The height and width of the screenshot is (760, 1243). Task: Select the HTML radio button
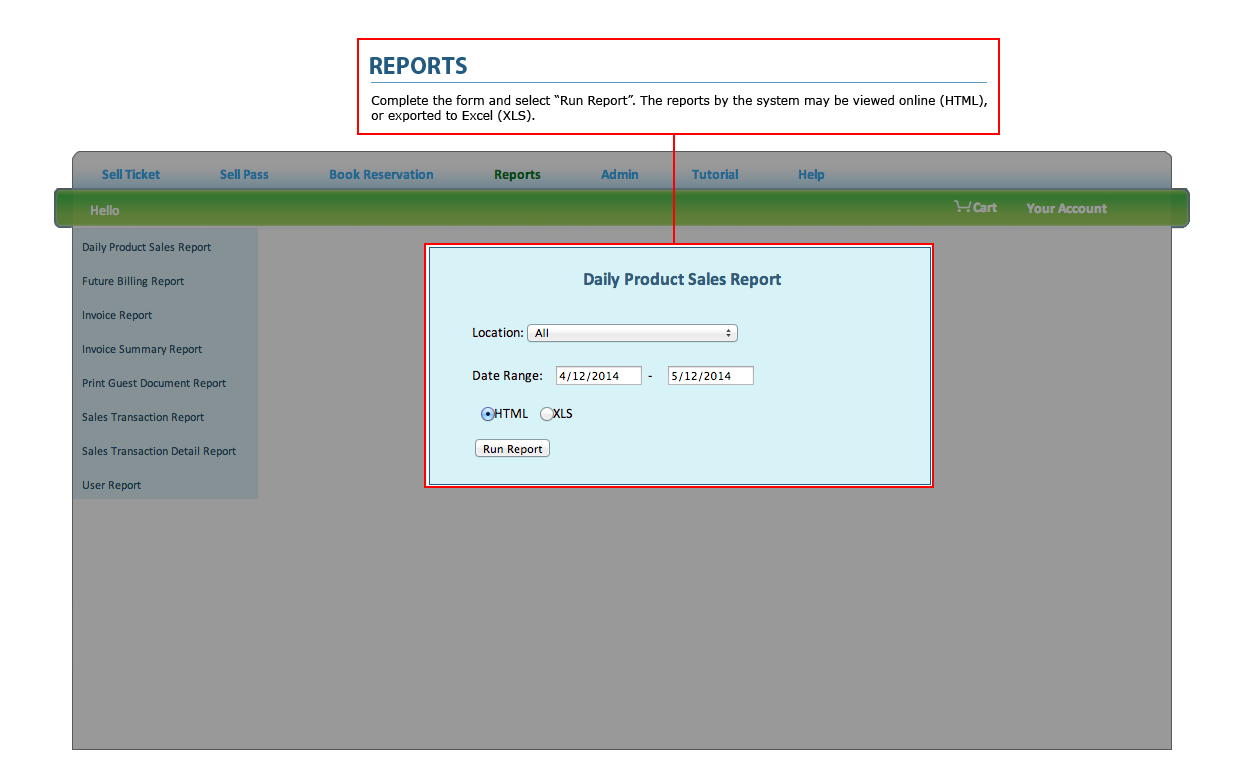488,414
